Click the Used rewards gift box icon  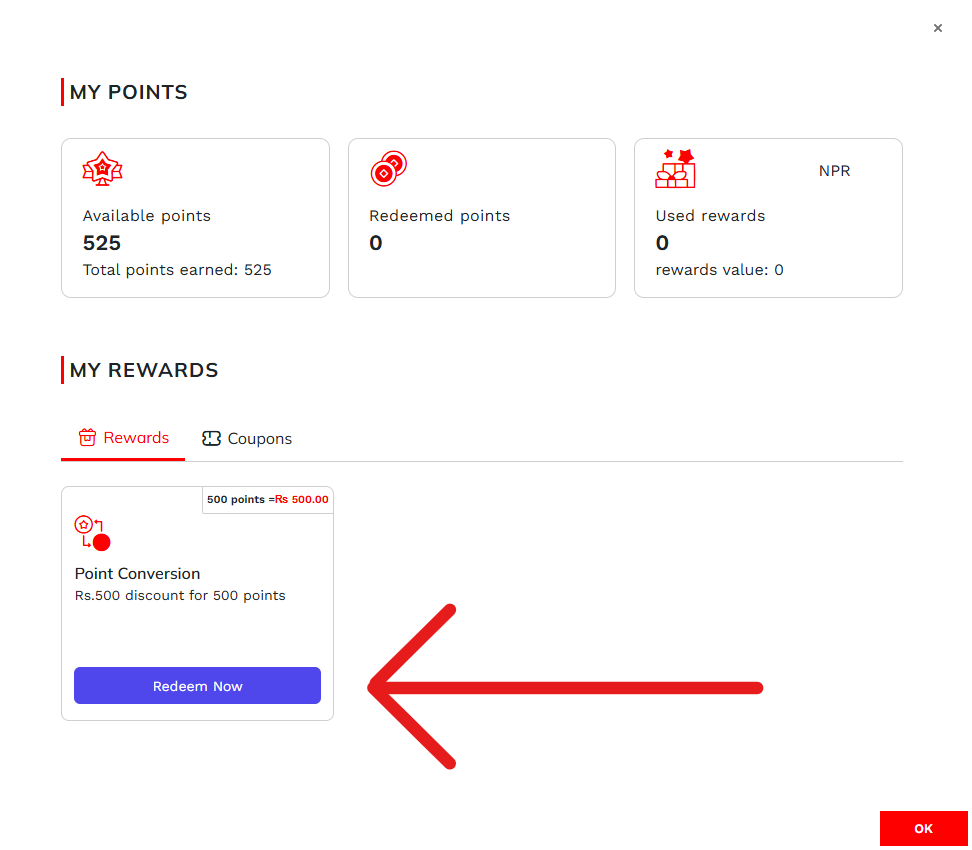tap(675, 169)
